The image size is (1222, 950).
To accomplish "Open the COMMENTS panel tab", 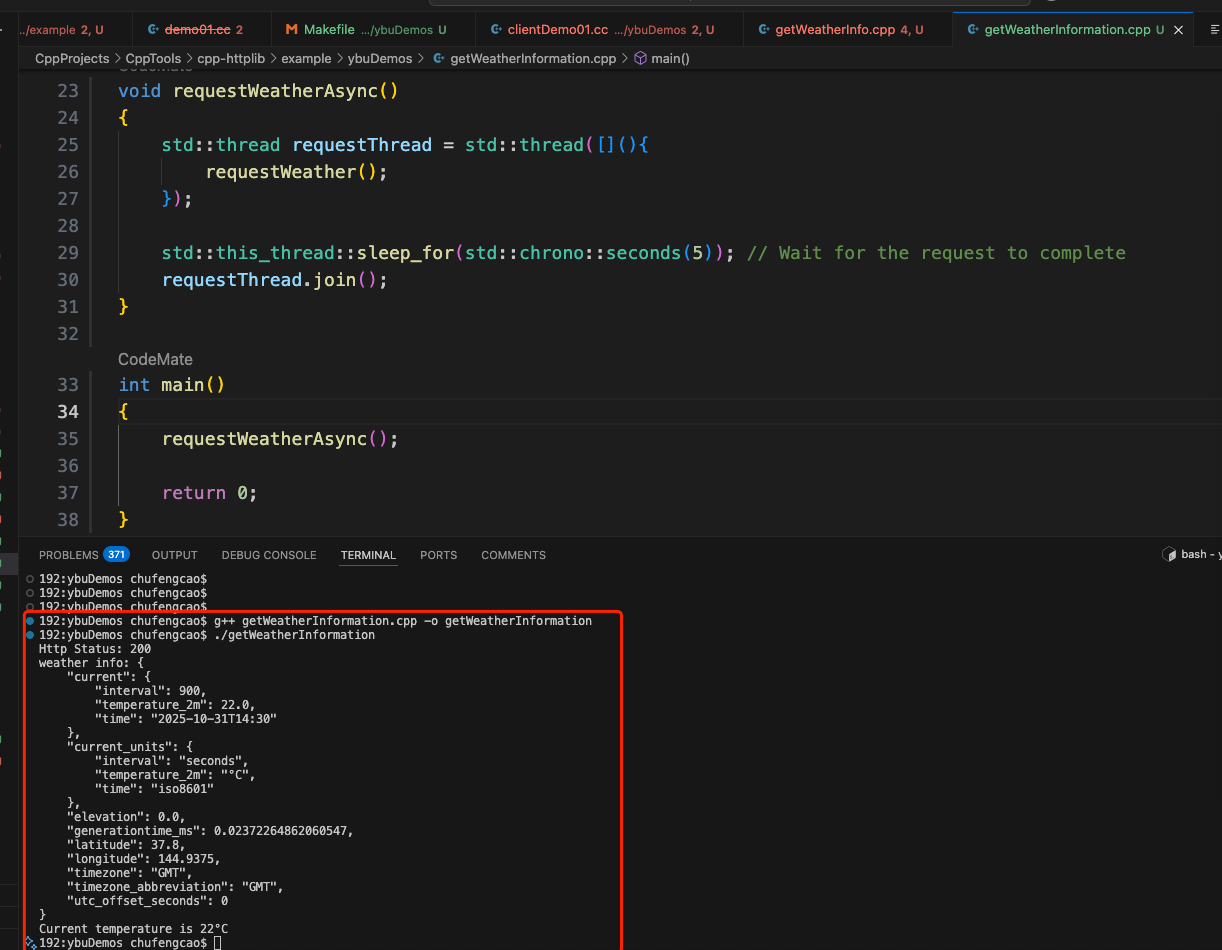I will tap(513, 555).
